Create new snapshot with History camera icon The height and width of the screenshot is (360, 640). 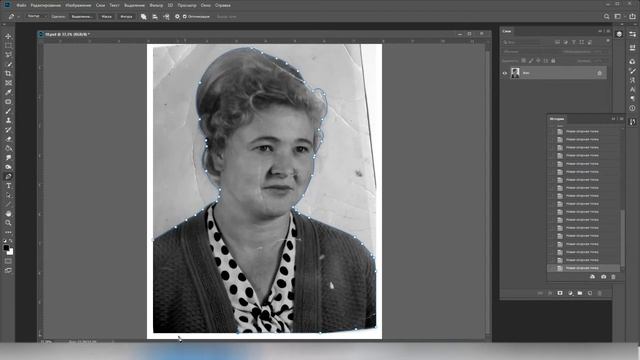[x=603, y=277]
